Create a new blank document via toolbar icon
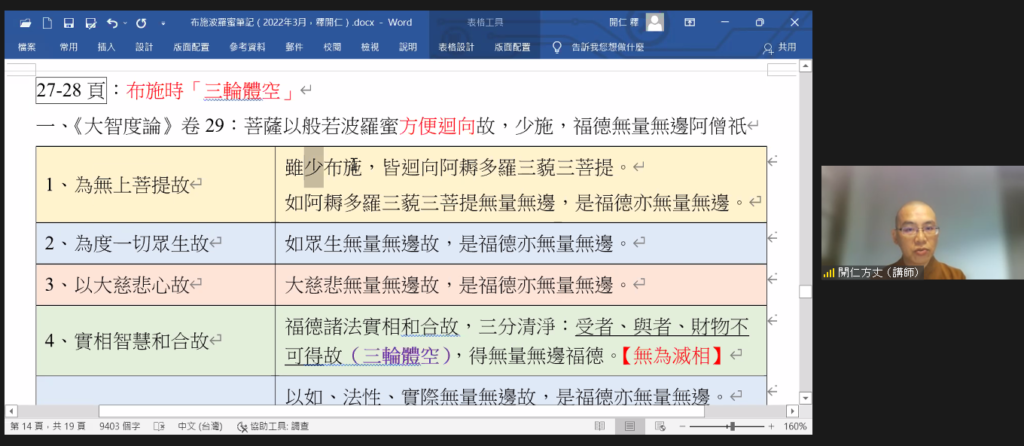This screenshot has width=1024, height=446. (x=48, y=22)
